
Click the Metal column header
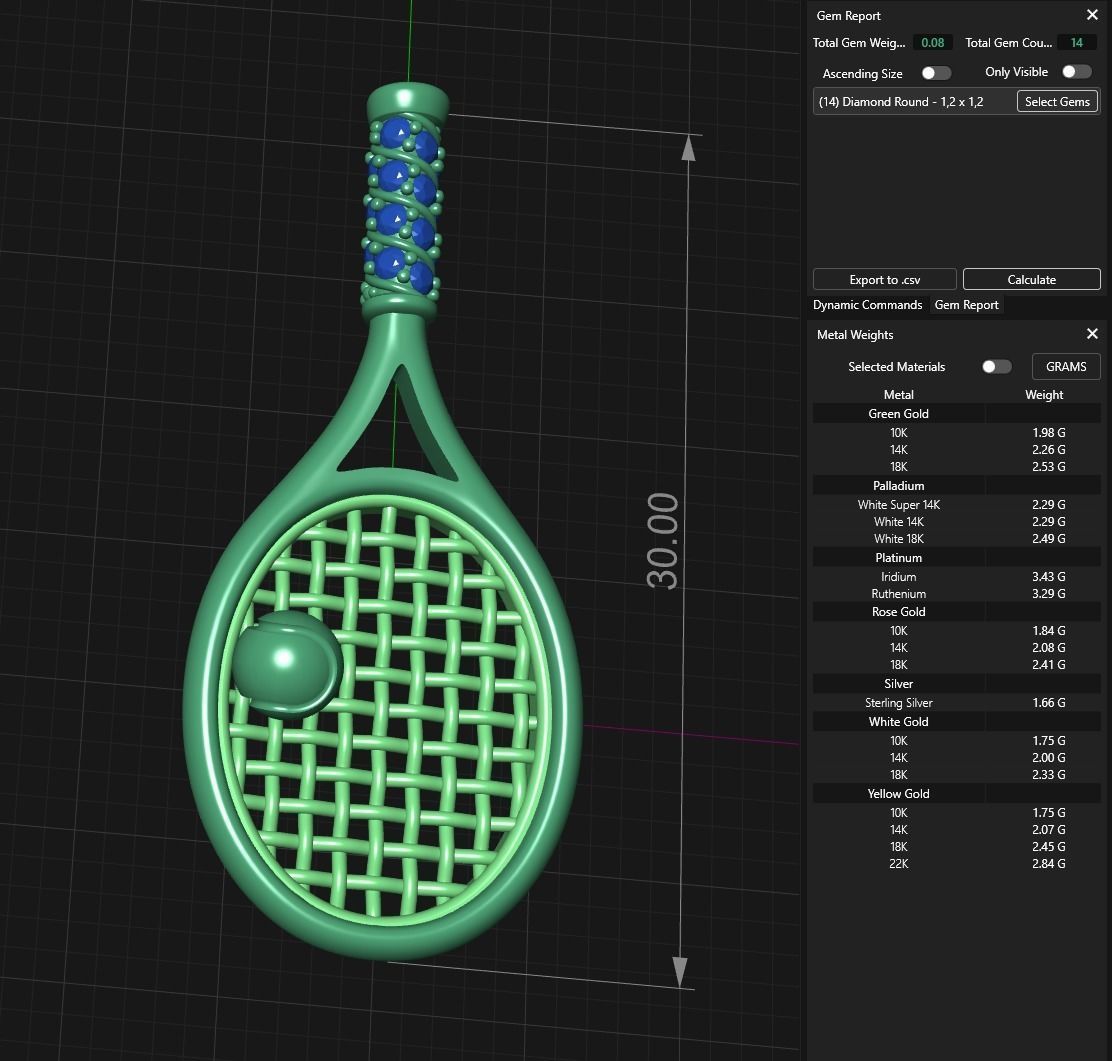(x=898, y=395)
